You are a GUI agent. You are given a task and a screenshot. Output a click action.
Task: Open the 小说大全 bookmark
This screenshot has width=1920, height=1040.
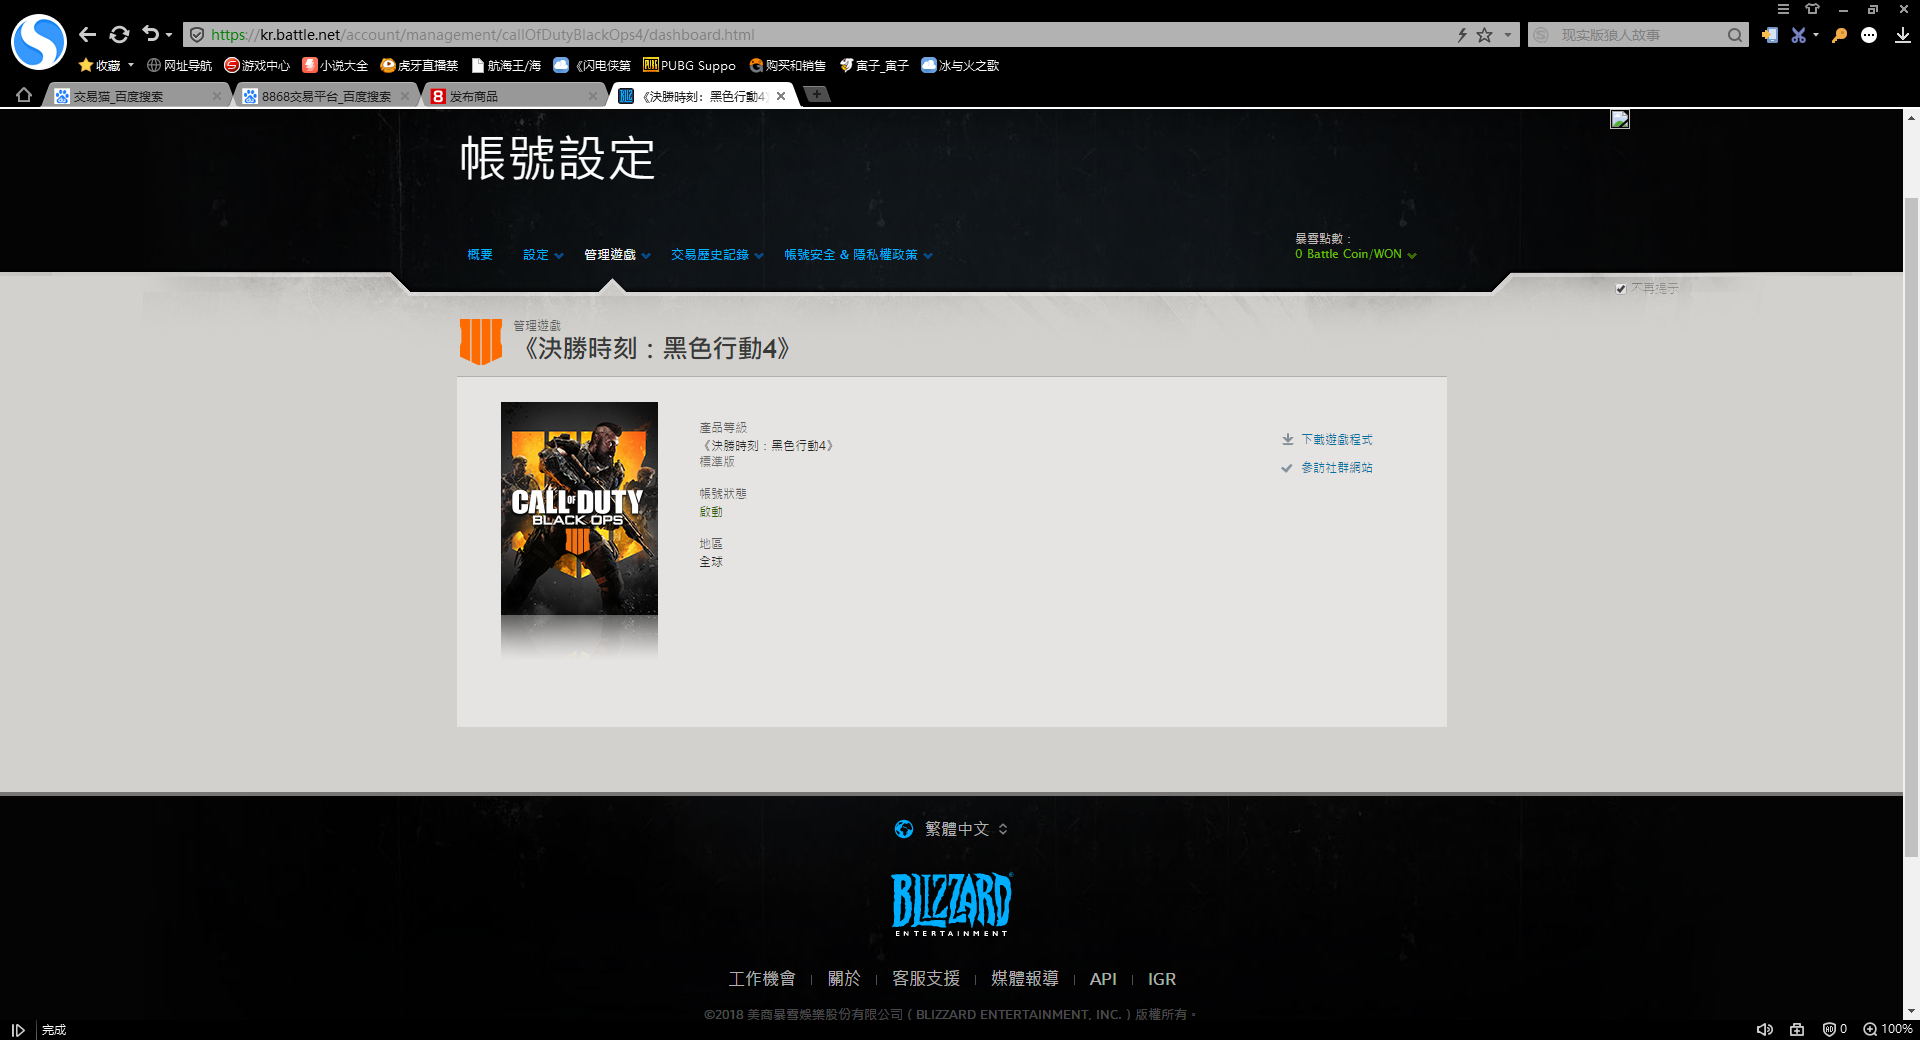pyautogui.click(x=335, y=65)
